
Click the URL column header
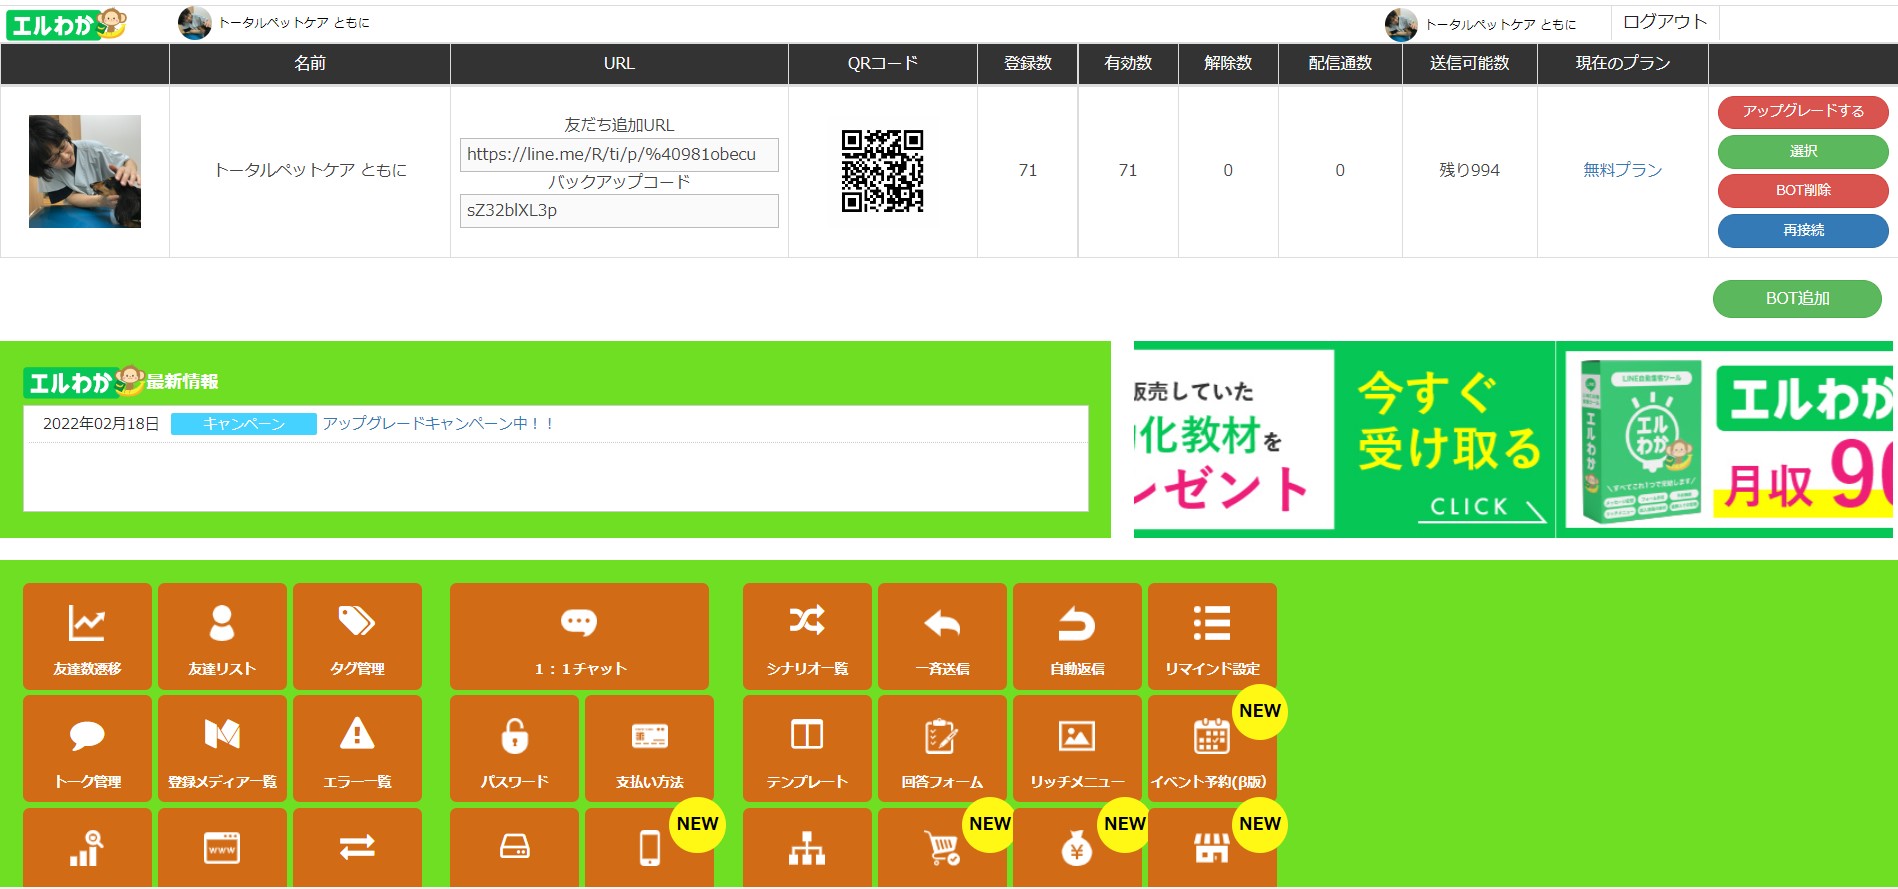619,63
